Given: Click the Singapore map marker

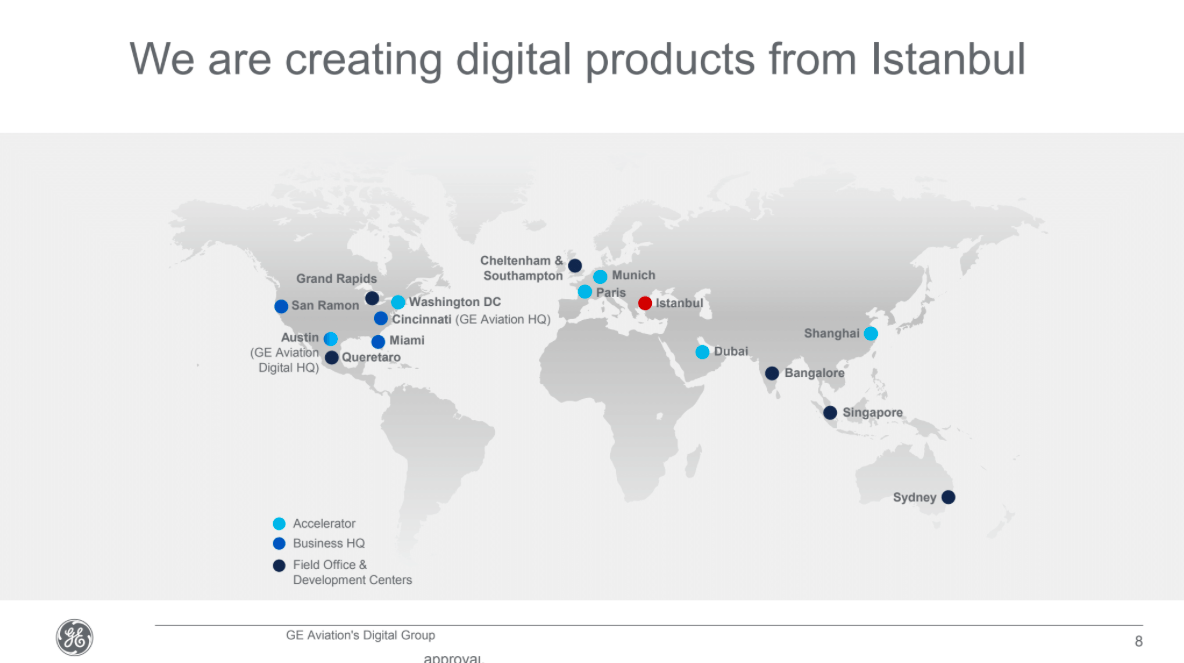Looking at the screenshot, I should [x=830, y=413].
